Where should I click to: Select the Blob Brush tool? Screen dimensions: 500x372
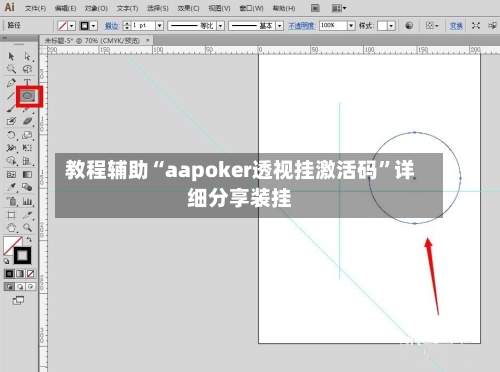coord(11,121)
